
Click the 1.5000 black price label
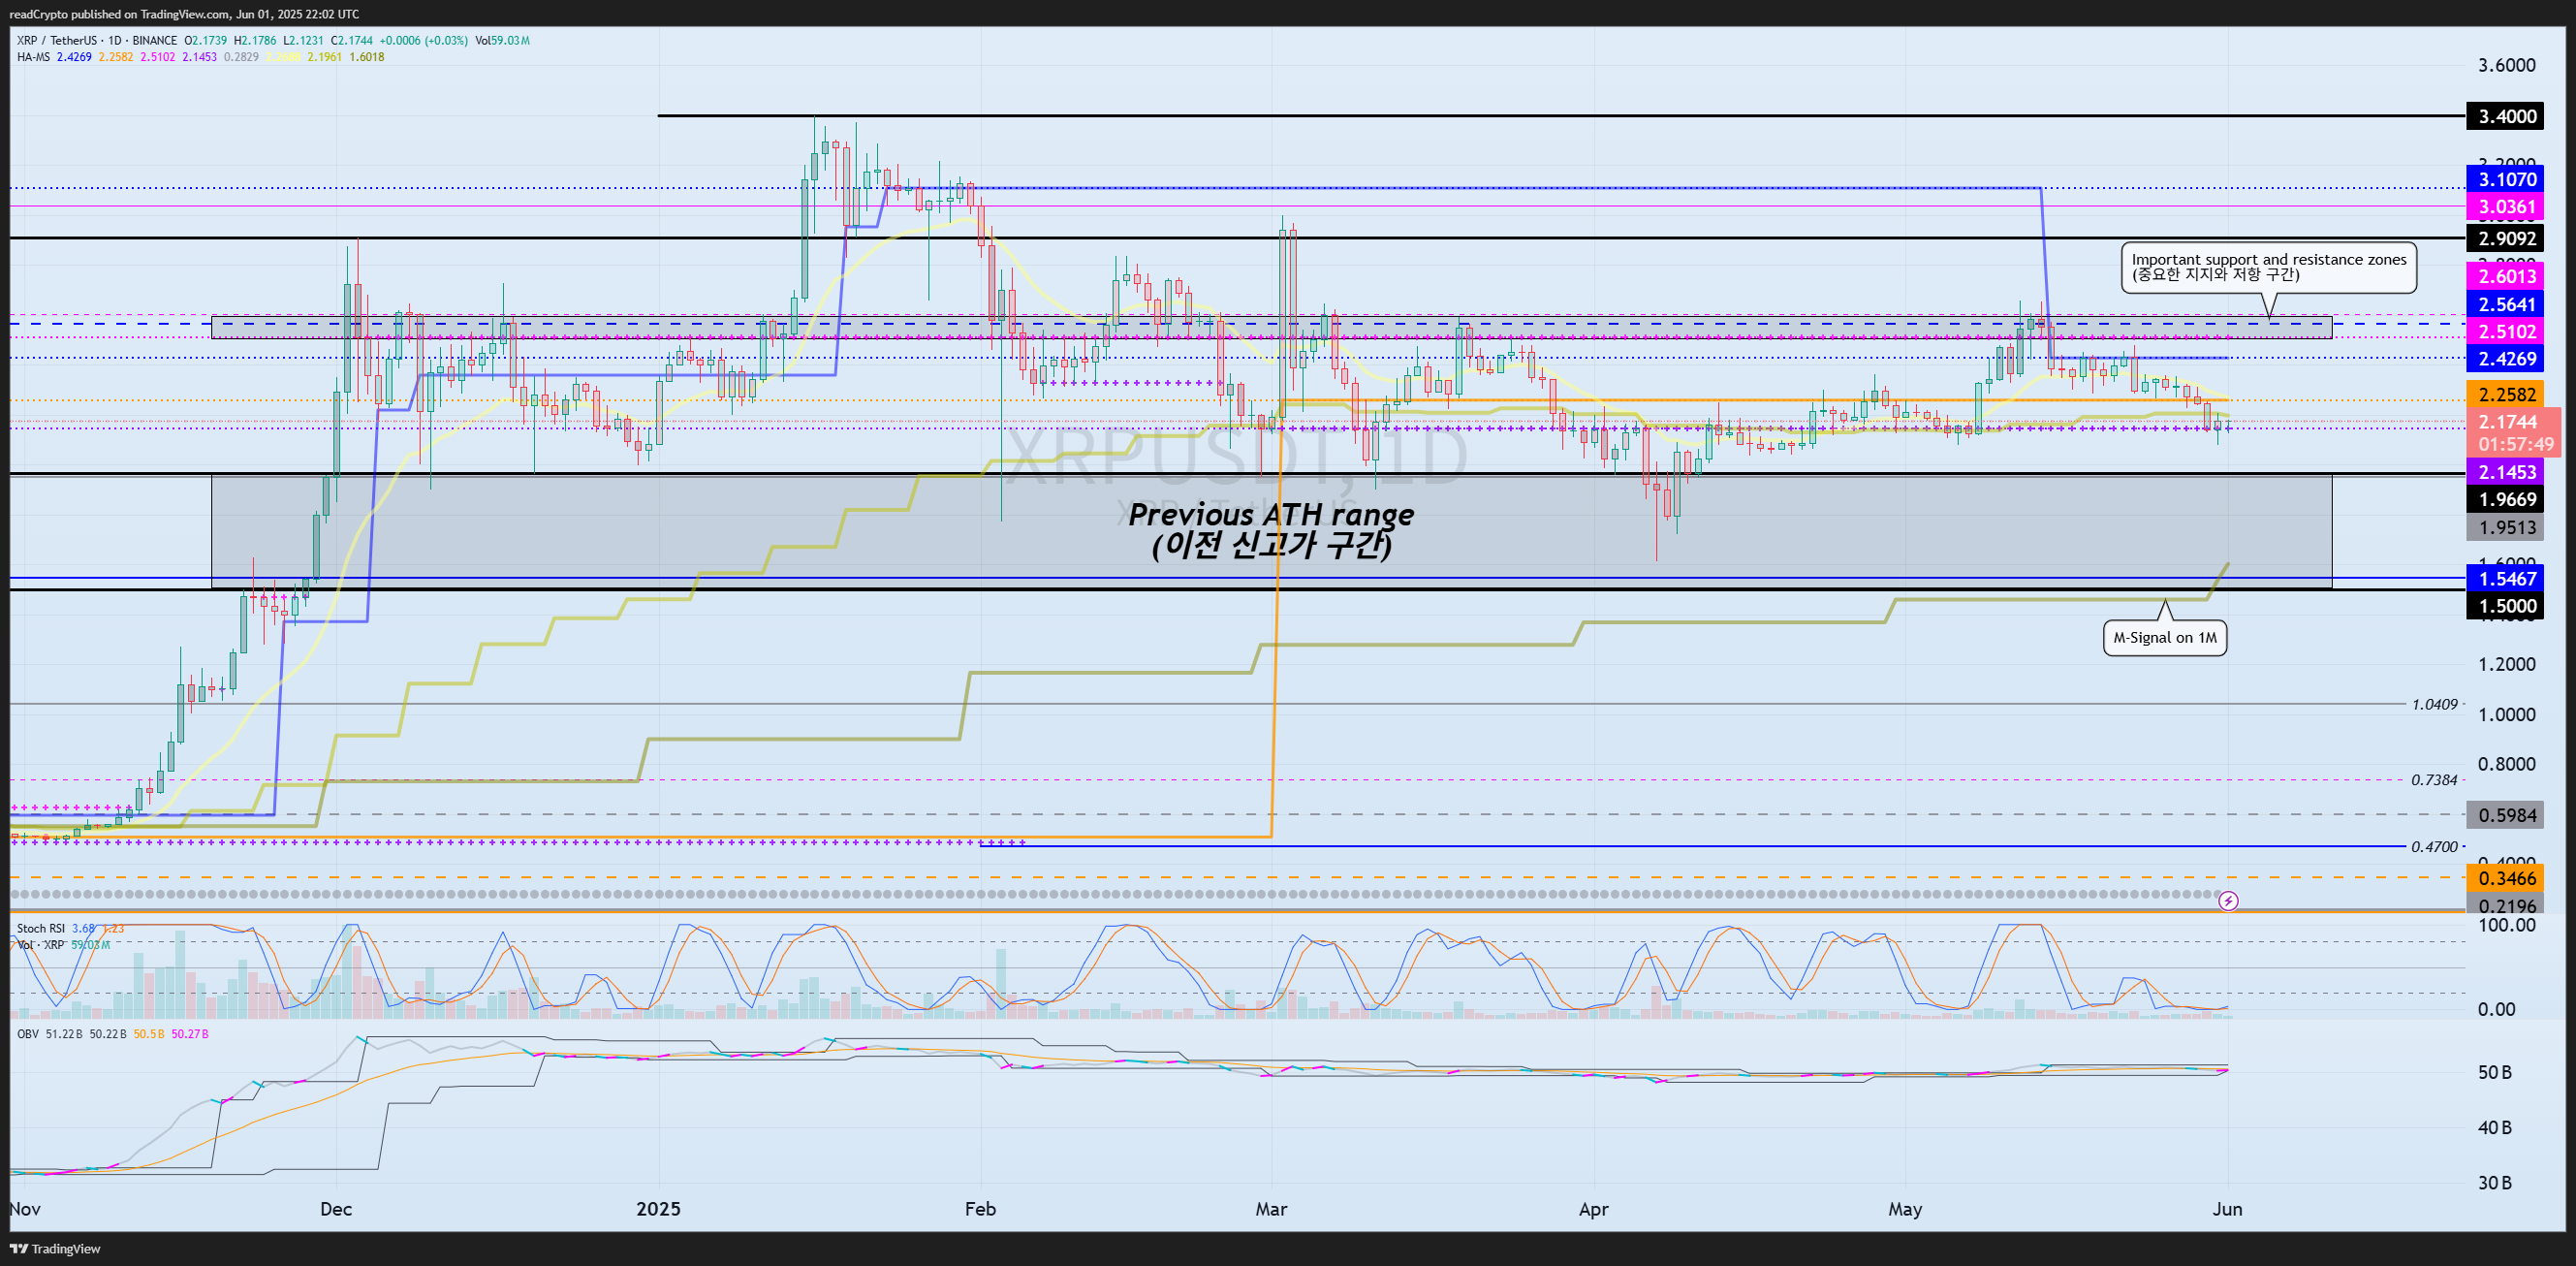(x=2507, y=605)
